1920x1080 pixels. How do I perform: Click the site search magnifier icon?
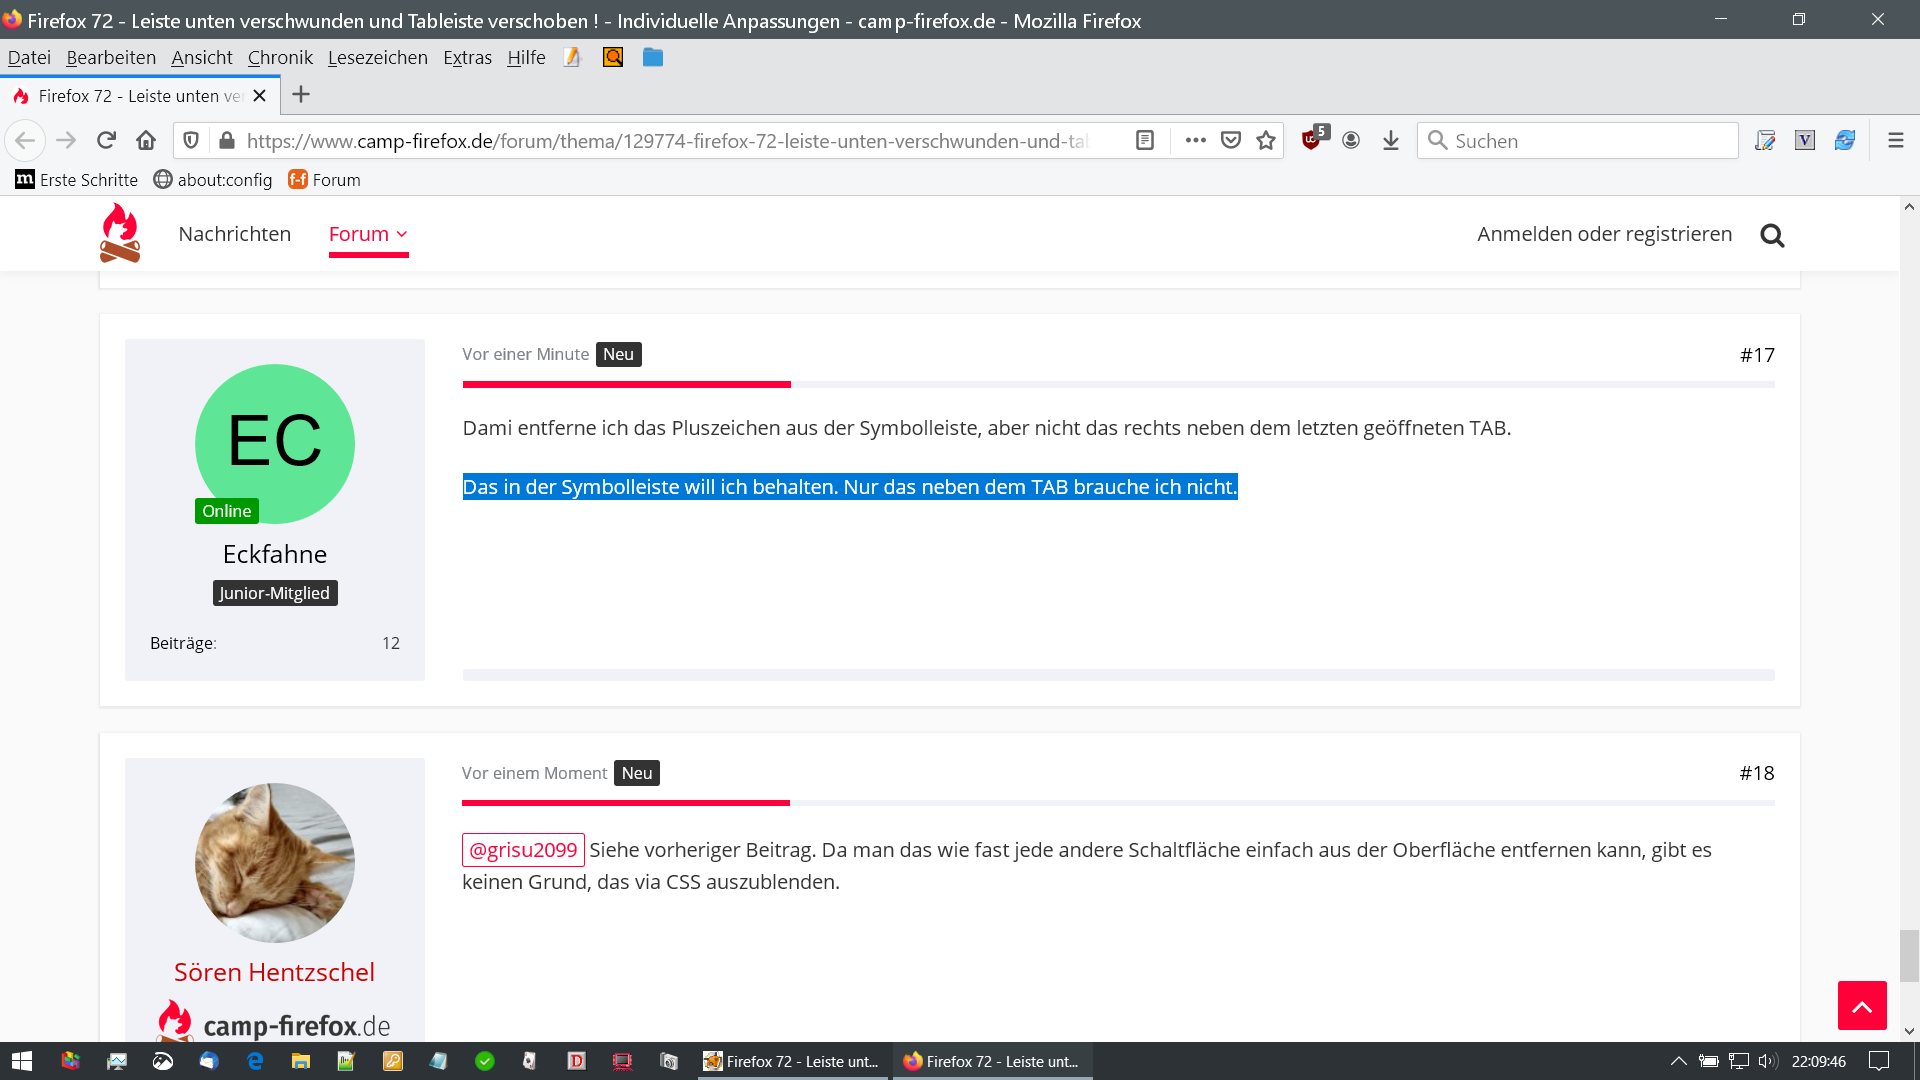(1772, 235)
